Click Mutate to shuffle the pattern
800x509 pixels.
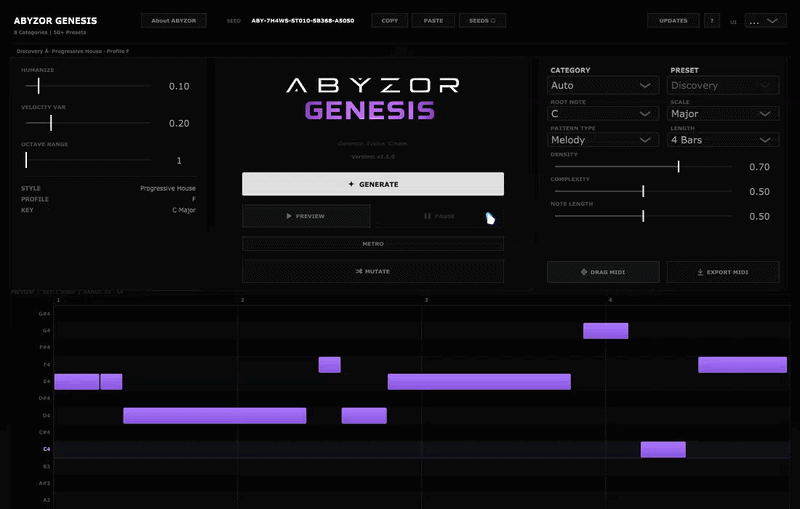[x=373, y=271]
